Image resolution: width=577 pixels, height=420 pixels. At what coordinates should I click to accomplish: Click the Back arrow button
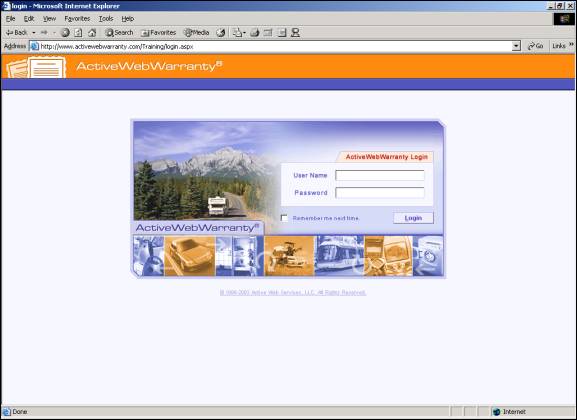click(x=16, y=33)
